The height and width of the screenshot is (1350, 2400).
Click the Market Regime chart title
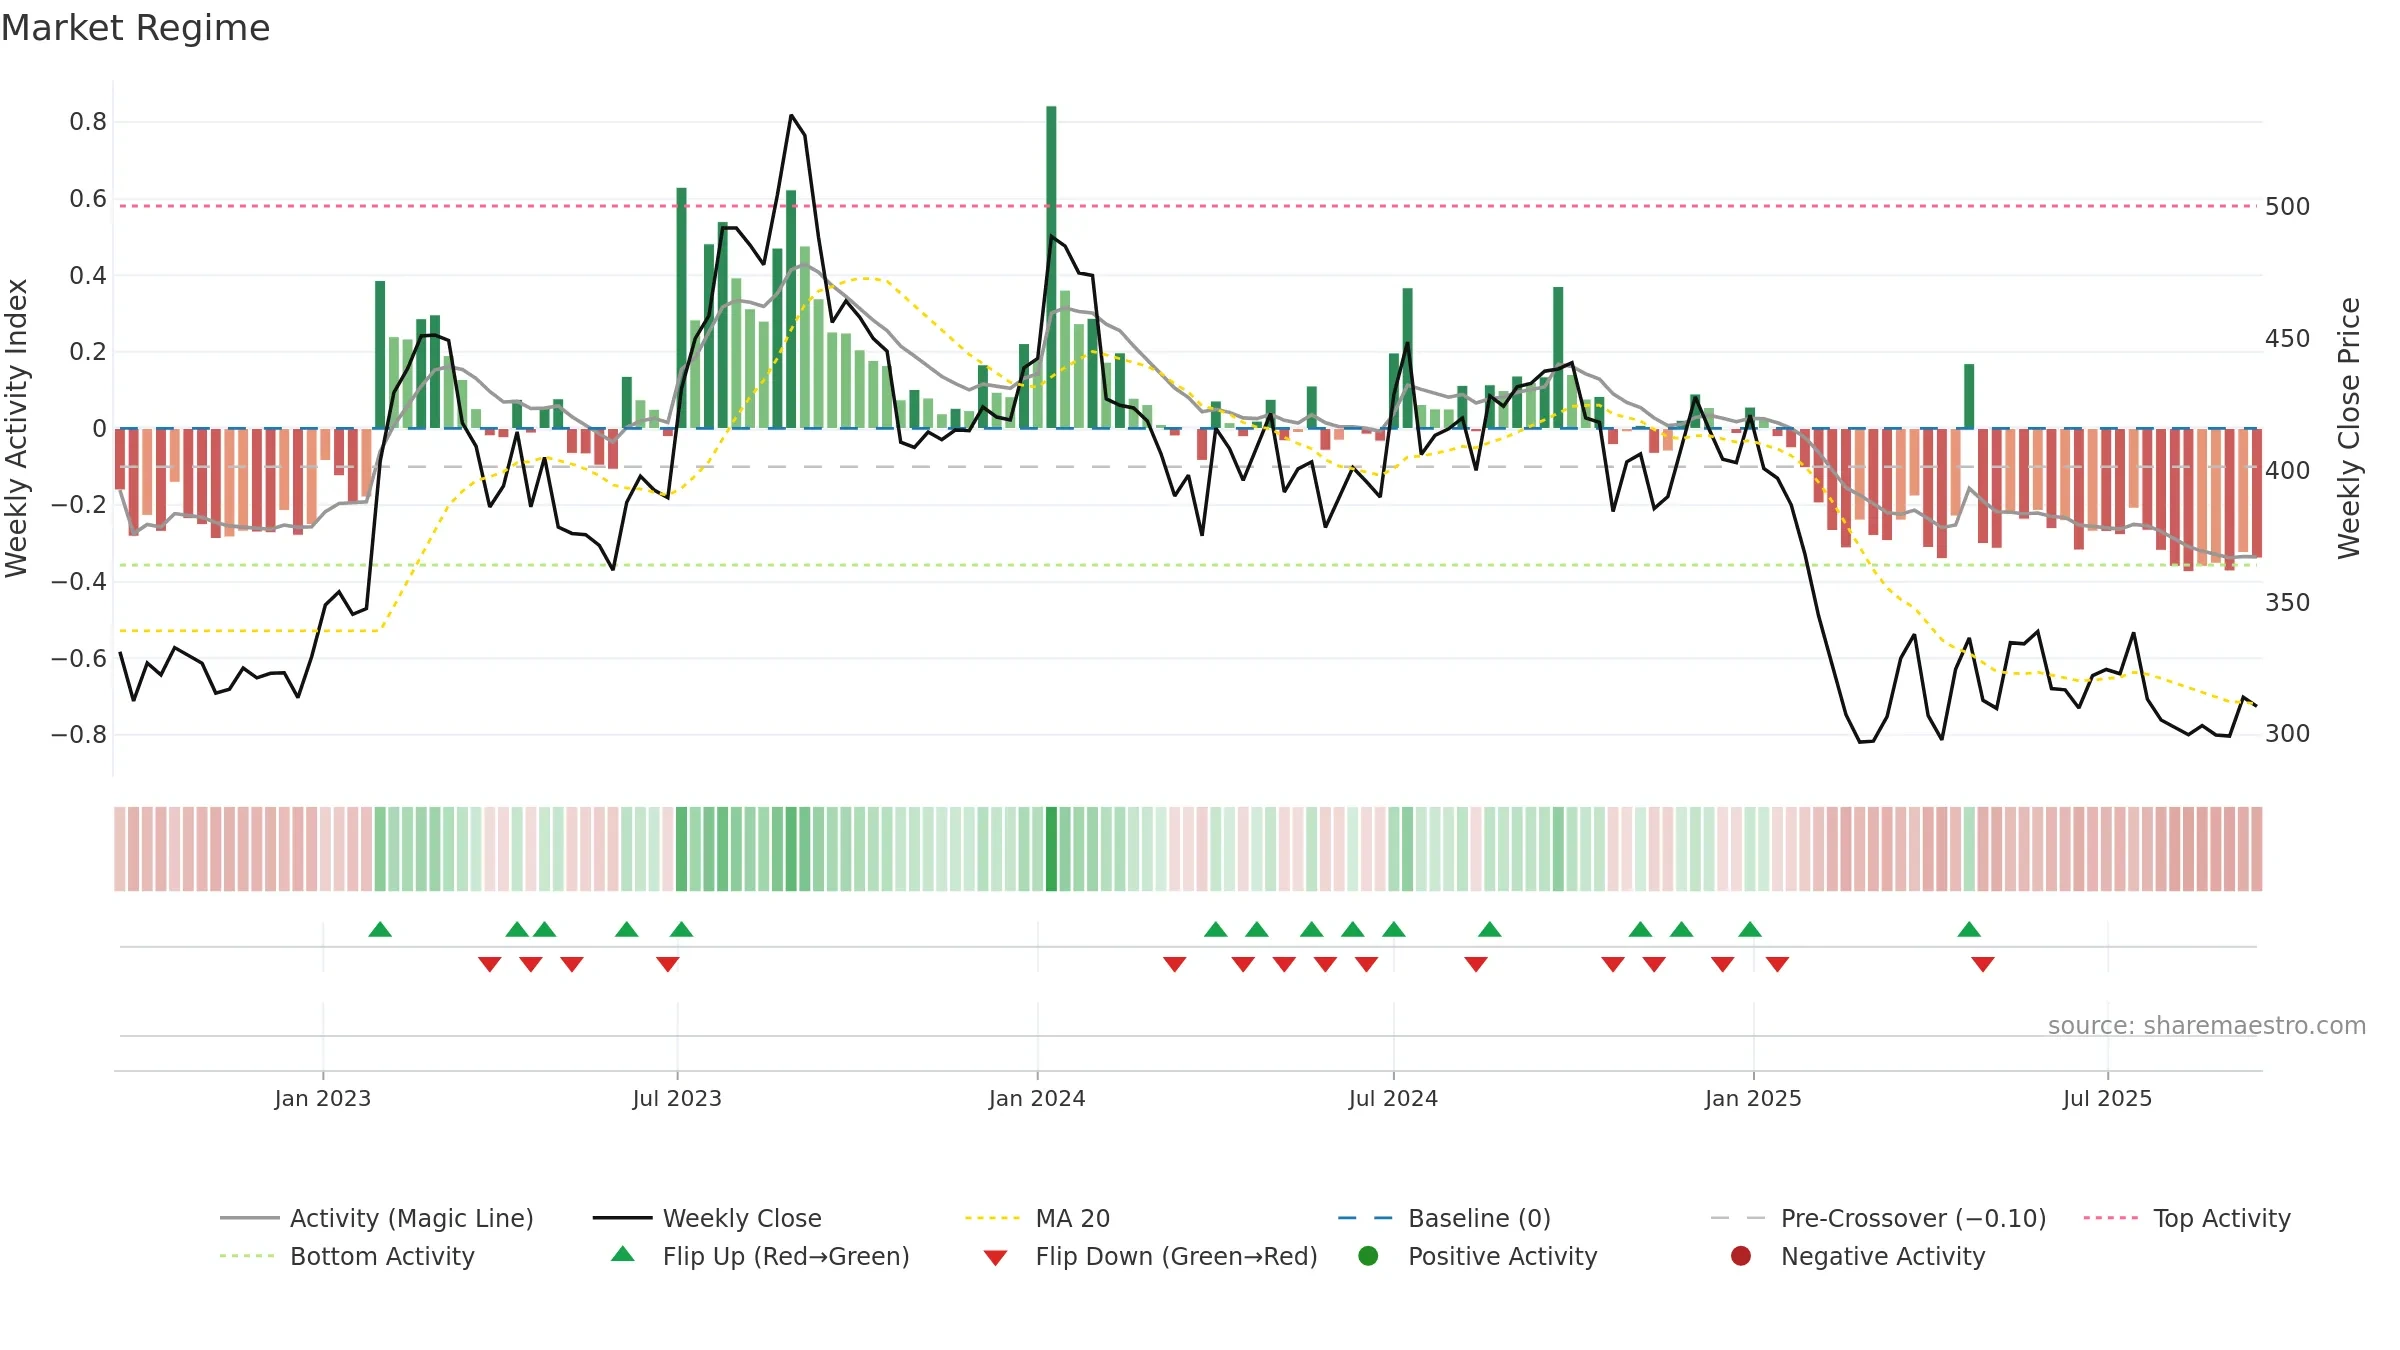pyautogui.click(x=135, y=28)
